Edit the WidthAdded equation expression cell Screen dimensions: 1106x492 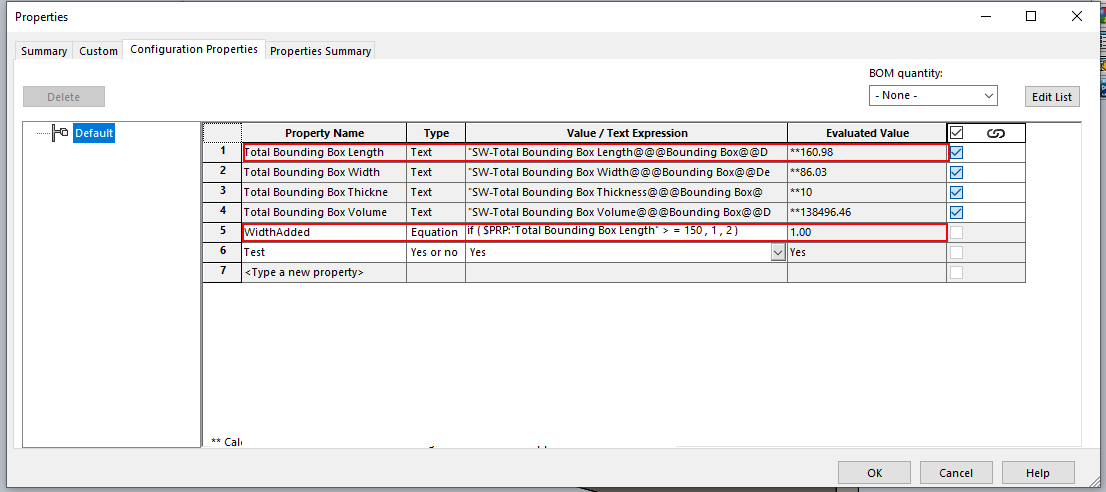pyautogui.click(x=625, y=232)
